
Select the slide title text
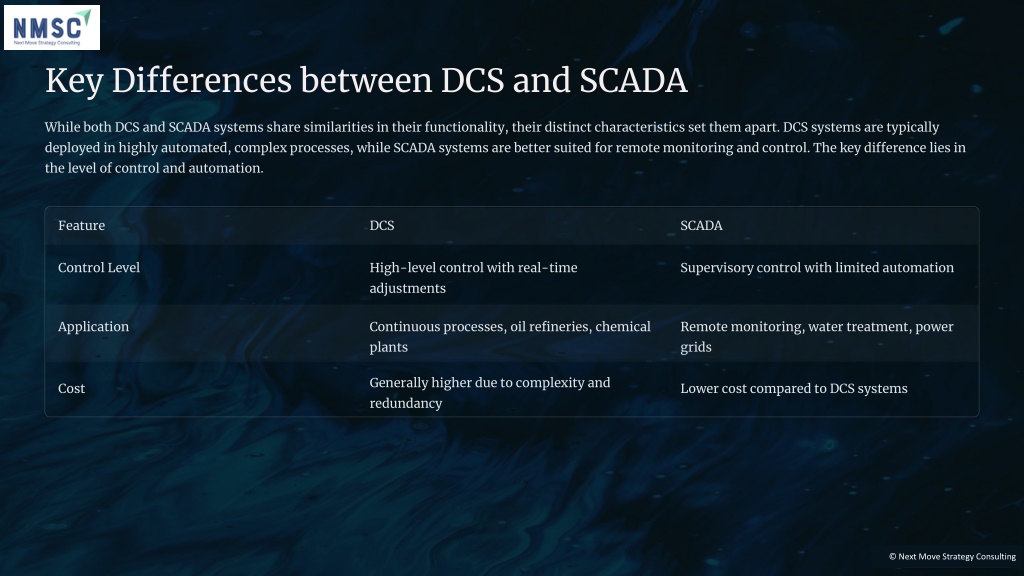366,81
